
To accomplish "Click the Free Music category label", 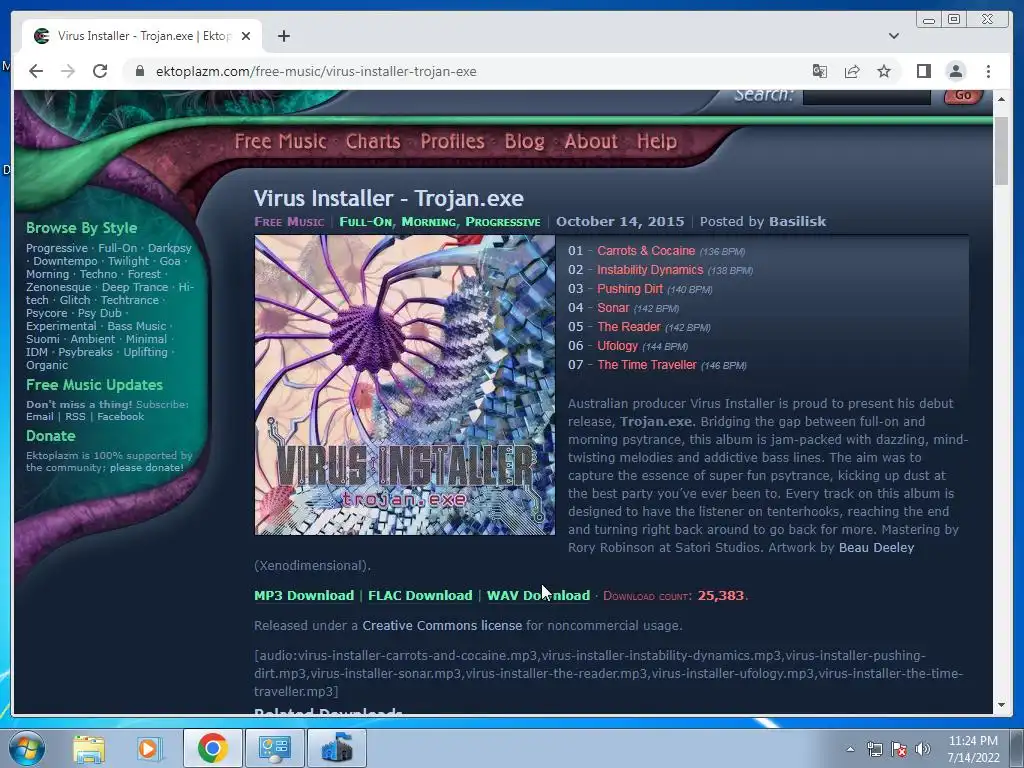I will coord(289,221).
